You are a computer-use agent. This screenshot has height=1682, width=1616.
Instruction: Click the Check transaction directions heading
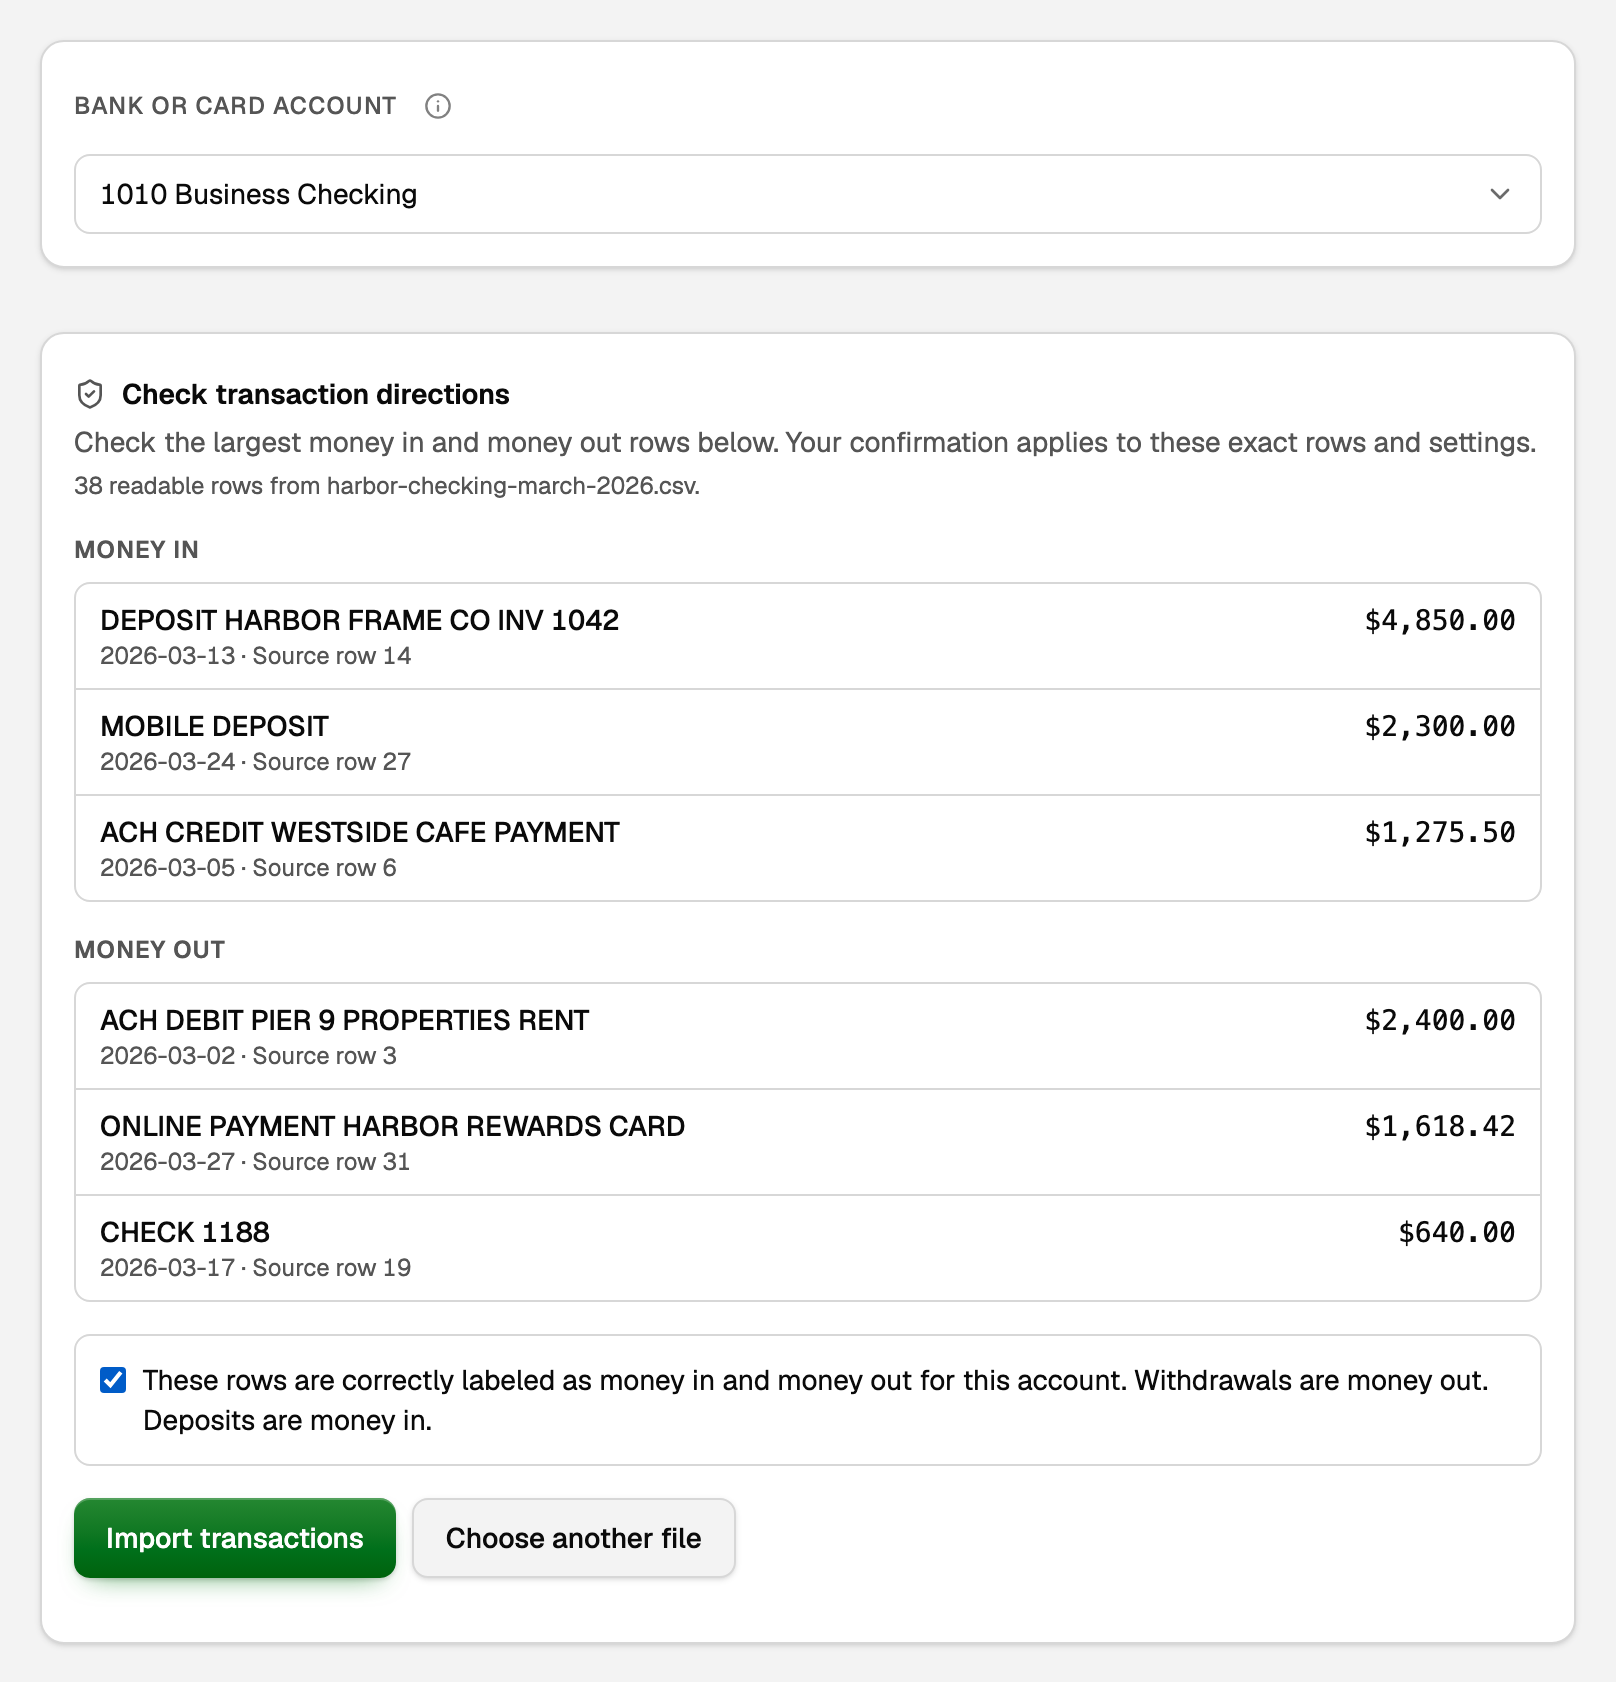click(316, 394)
